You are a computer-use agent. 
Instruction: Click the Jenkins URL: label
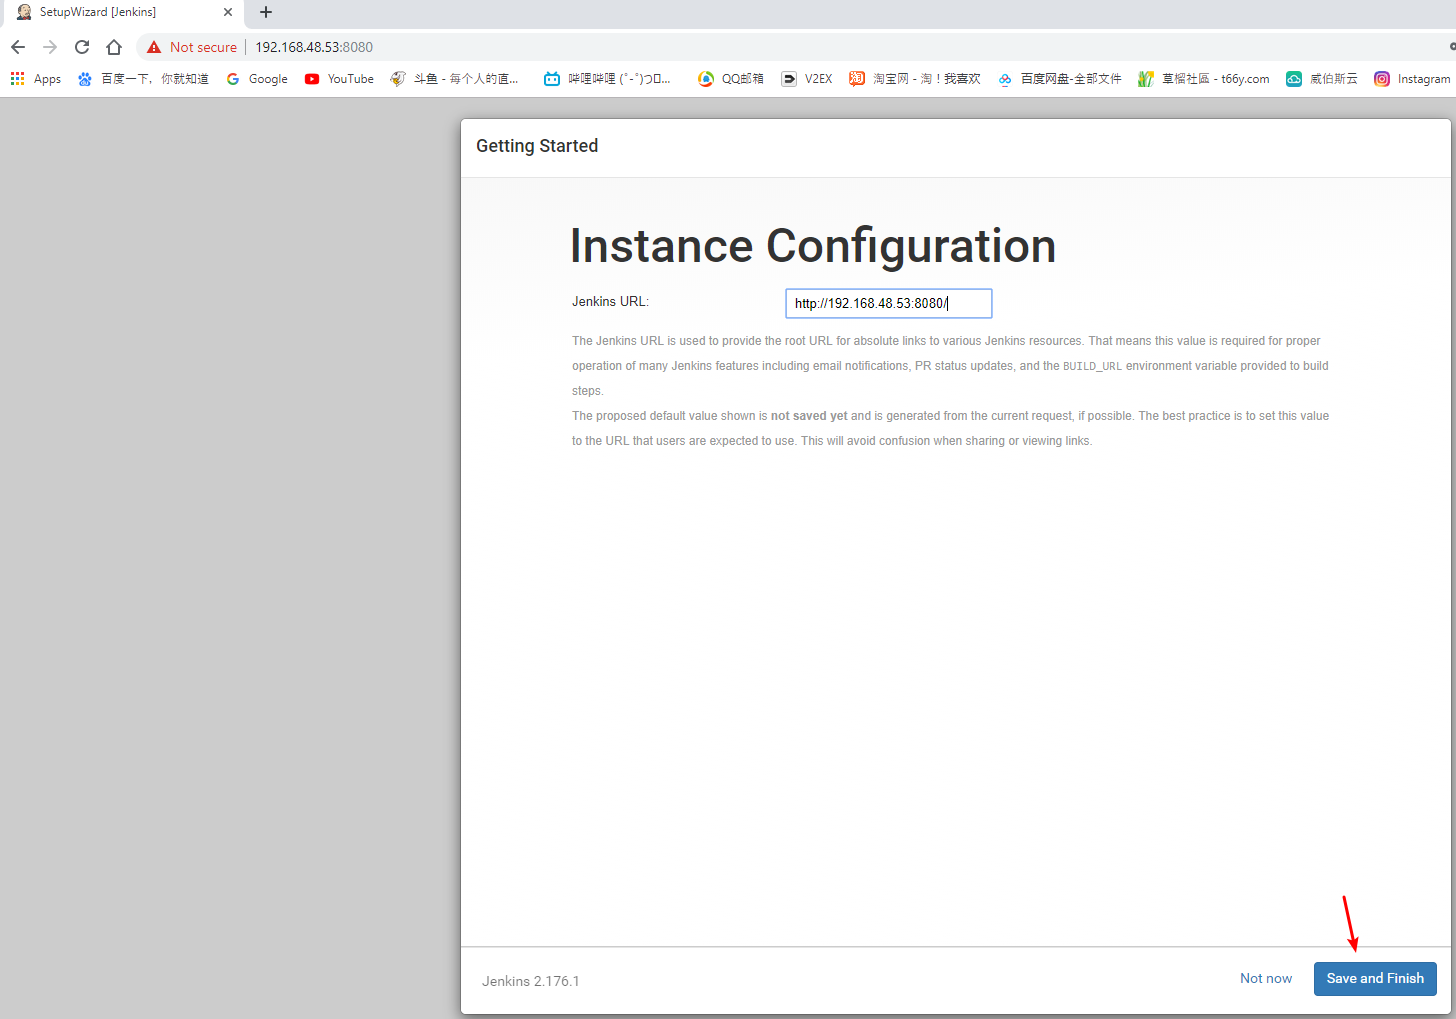(610, 301)
